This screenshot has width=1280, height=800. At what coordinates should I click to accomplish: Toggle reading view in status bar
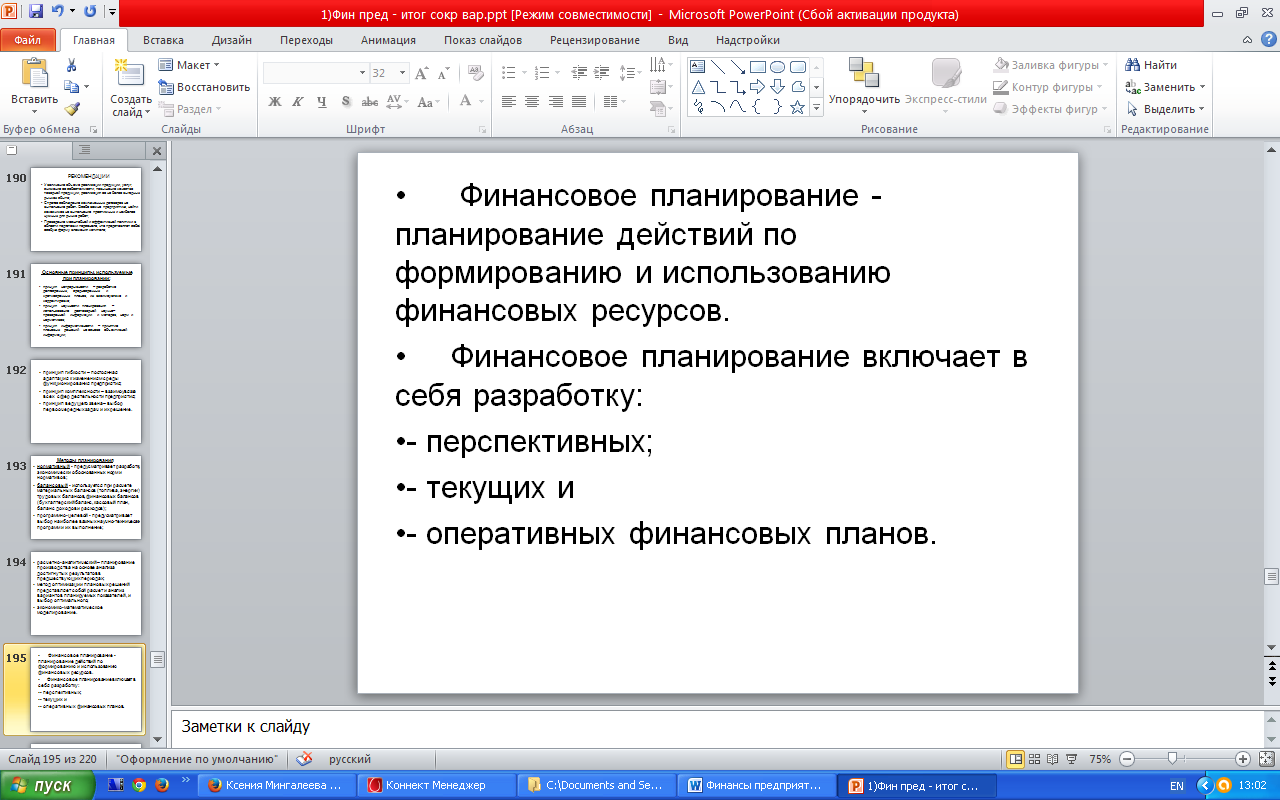click(1053, 759)
